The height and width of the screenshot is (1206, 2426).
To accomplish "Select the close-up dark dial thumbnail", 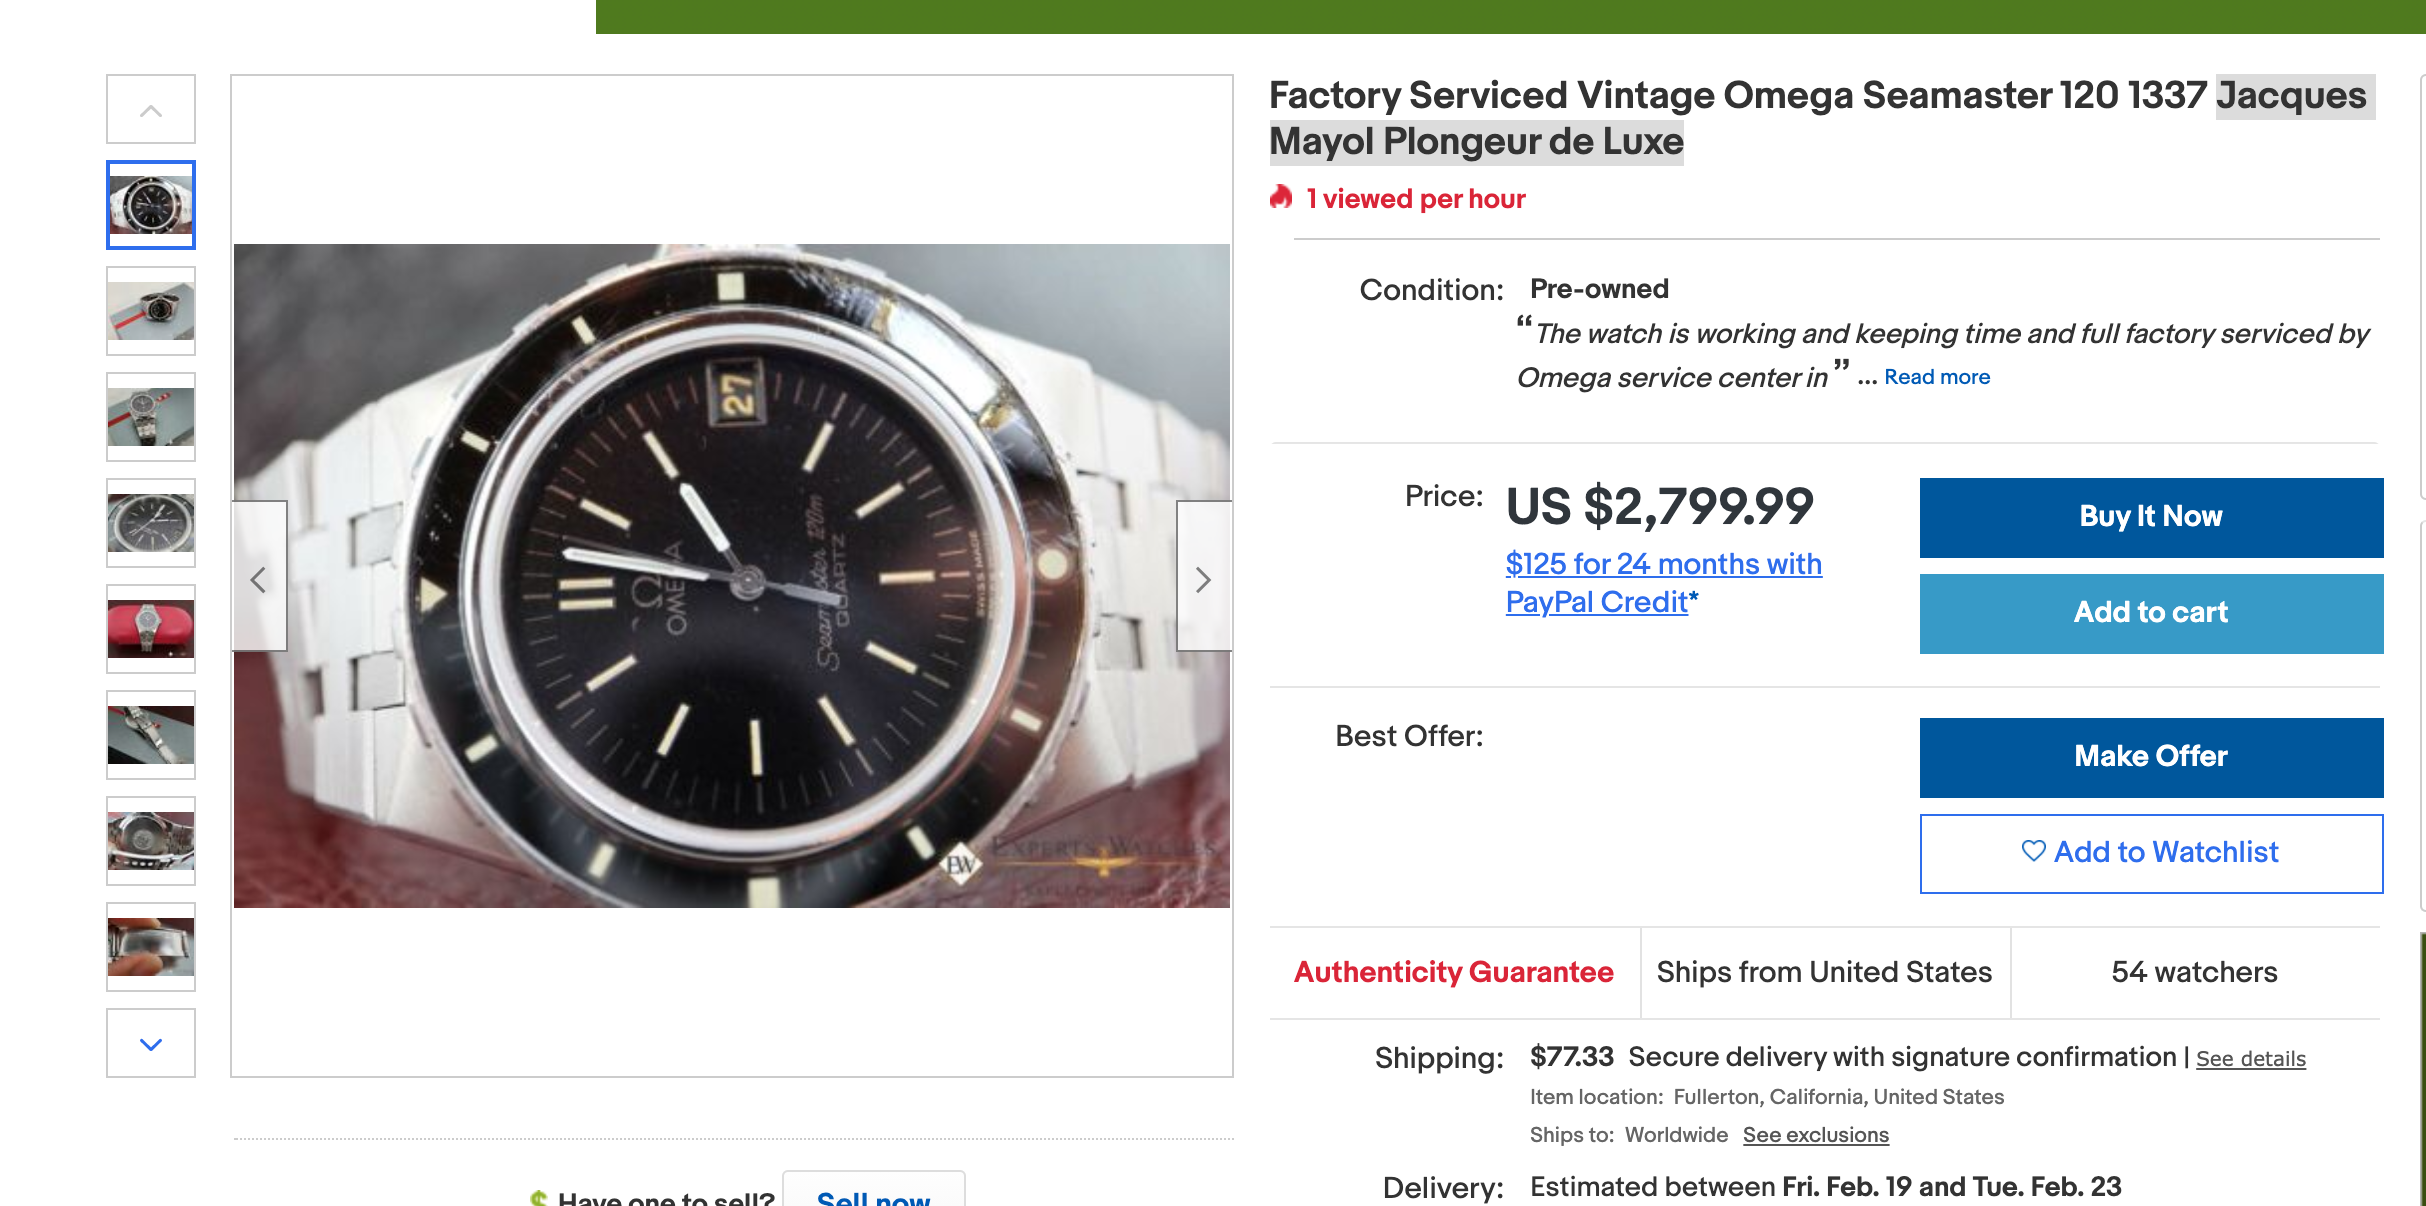I will [151, 523].
